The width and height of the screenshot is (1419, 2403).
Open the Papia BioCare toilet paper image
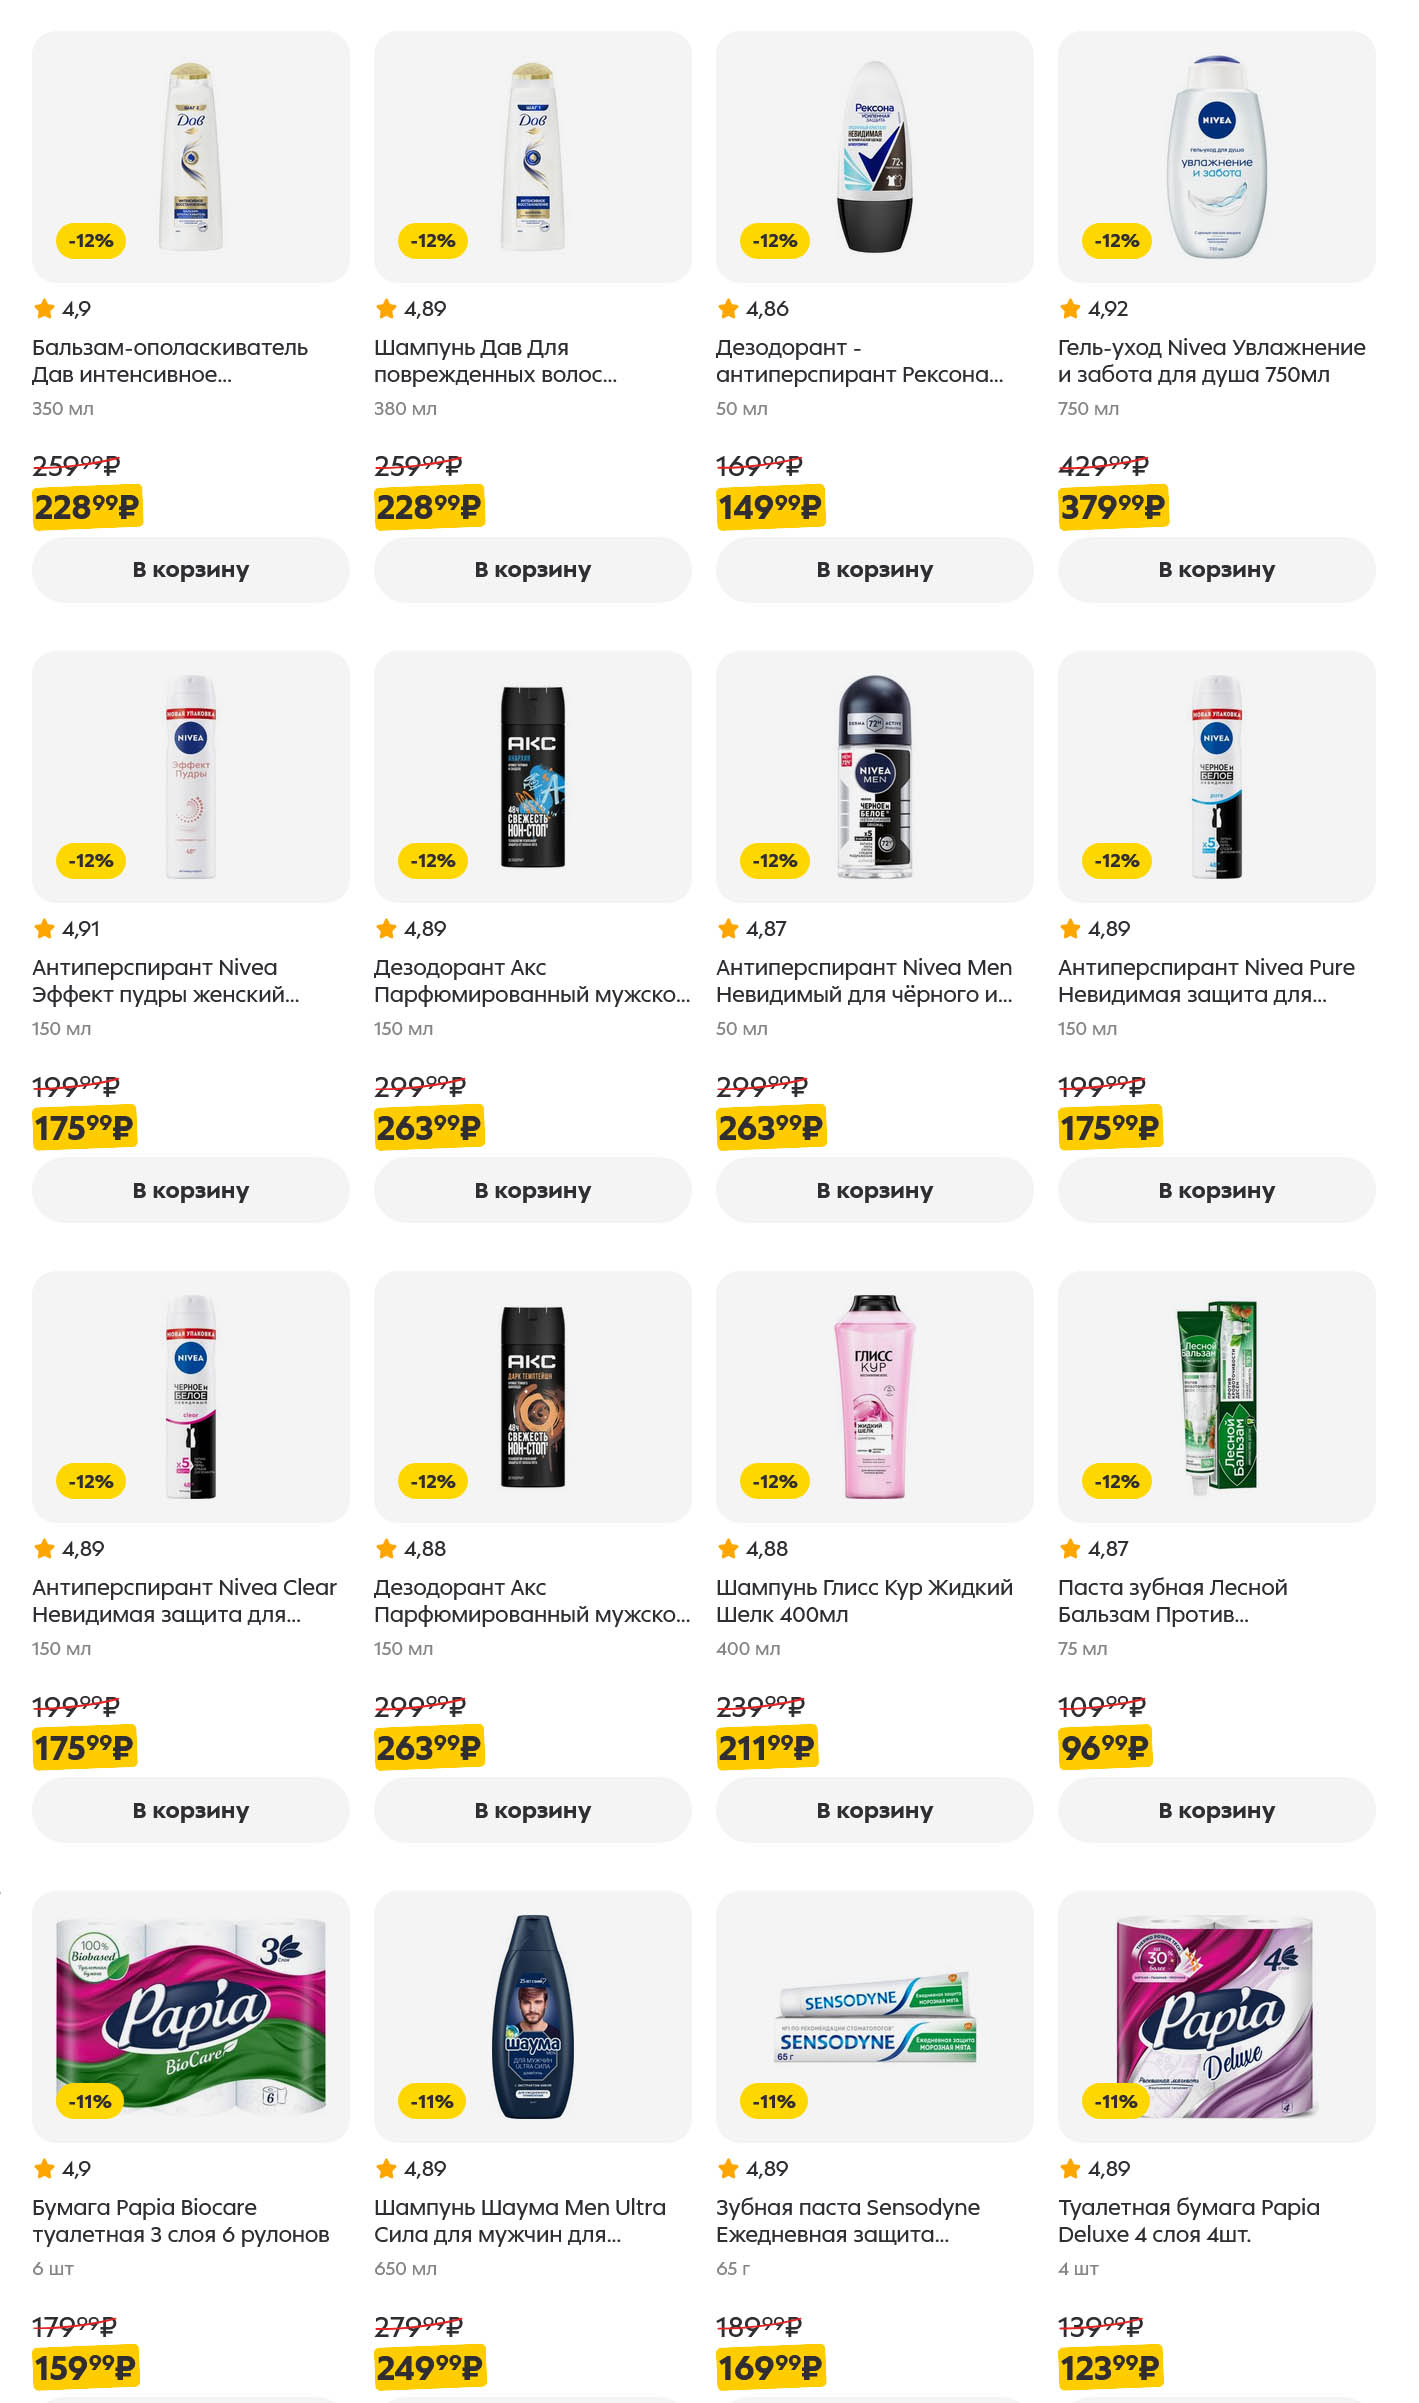(x=190, y=2015)
